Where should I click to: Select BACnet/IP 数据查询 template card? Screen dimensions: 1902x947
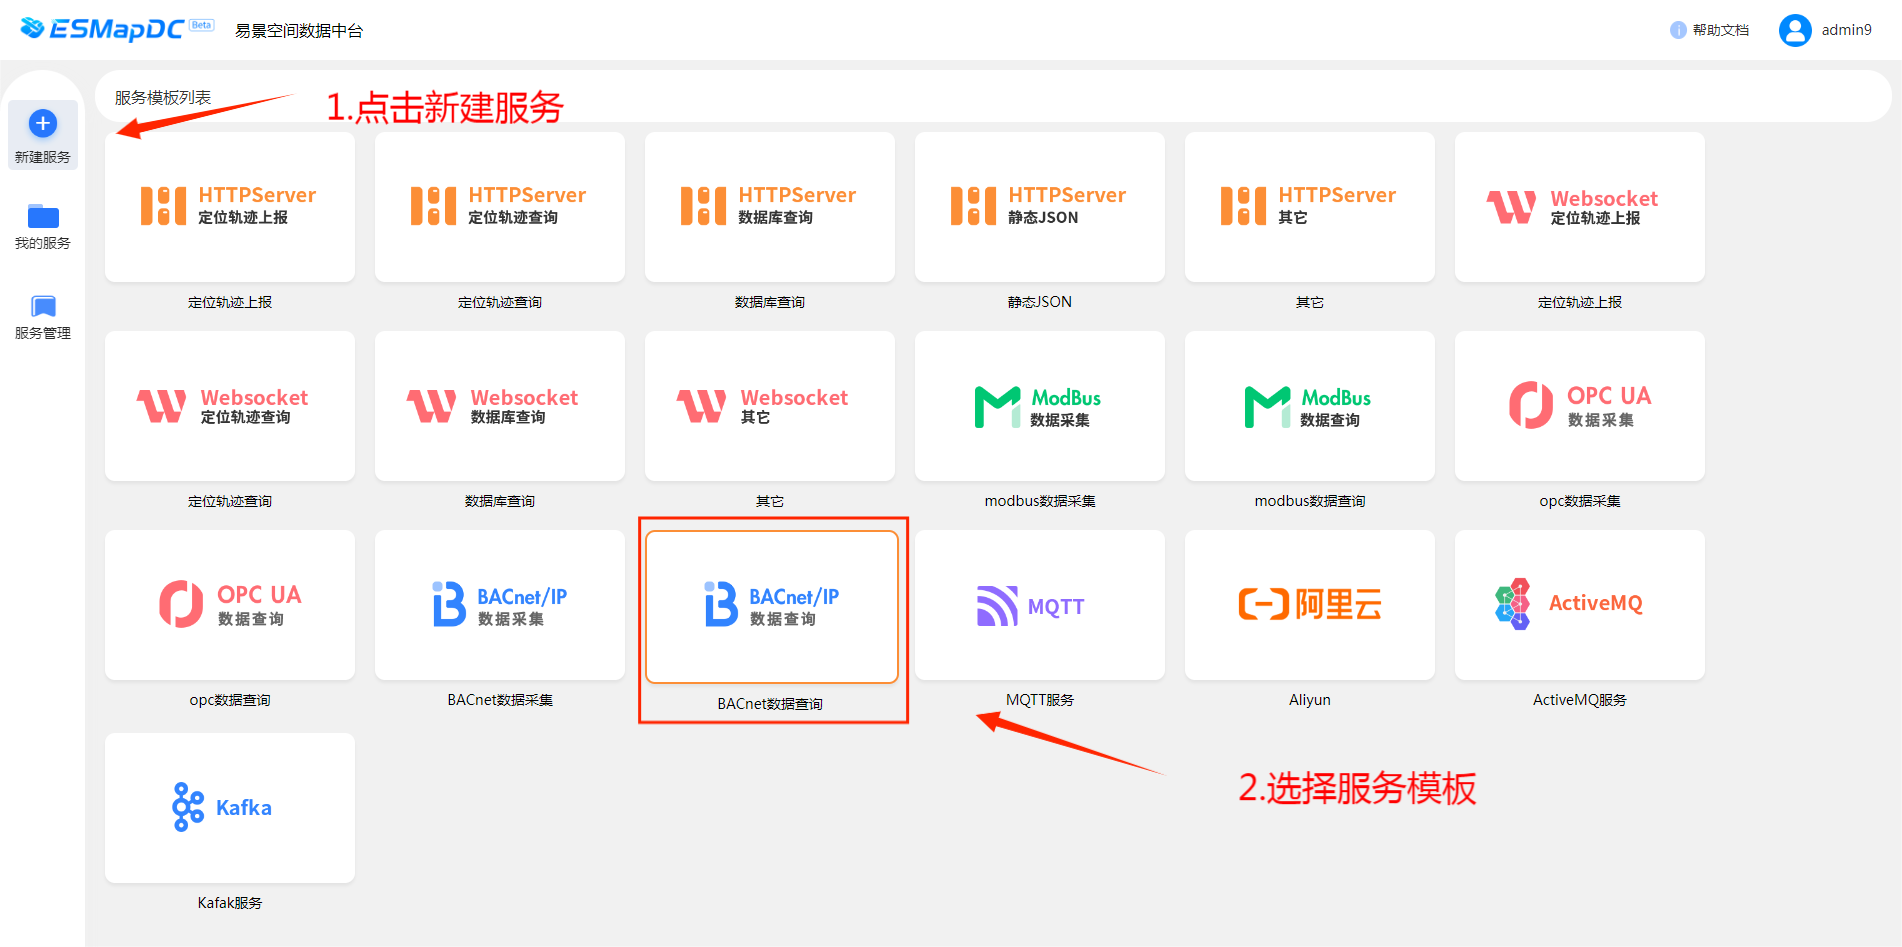click(x=772, y=607)
